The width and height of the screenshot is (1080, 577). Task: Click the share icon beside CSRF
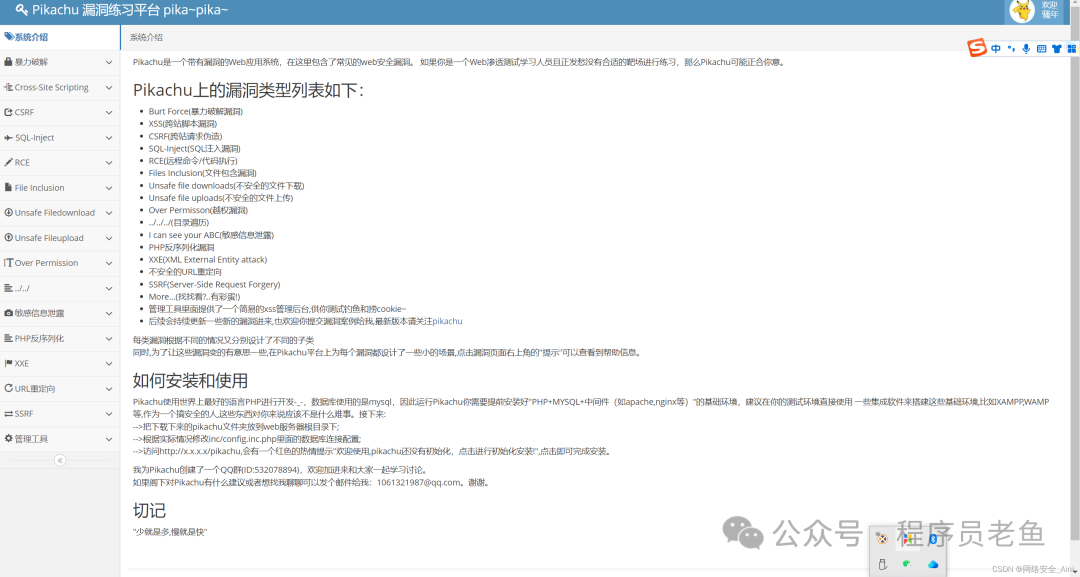click(x=8, y=112)
